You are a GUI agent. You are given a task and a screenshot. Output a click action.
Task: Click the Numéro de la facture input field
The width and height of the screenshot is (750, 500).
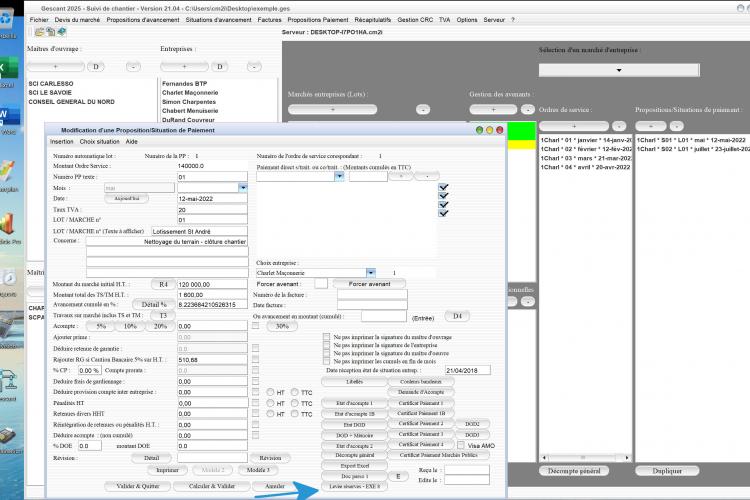372,295
